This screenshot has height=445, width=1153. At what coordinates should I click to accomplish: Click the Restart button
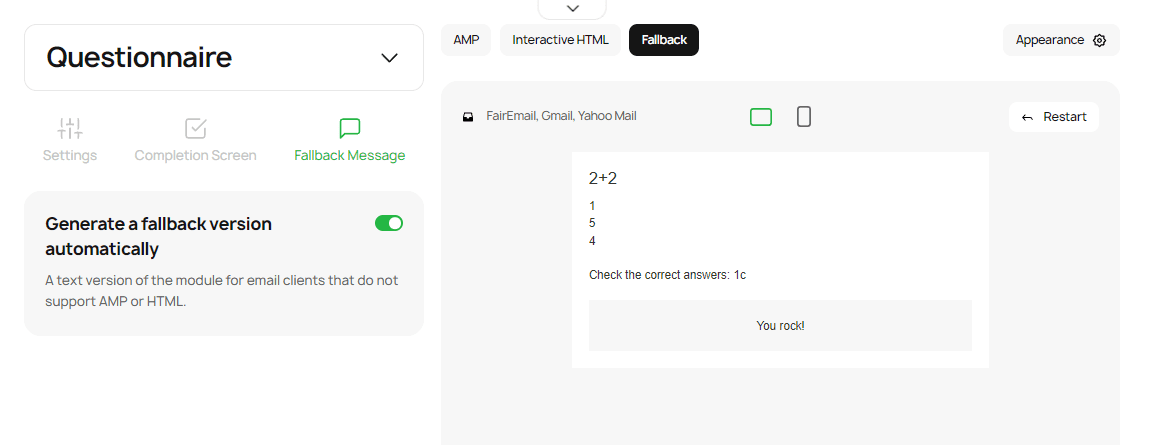point(1054,117)
